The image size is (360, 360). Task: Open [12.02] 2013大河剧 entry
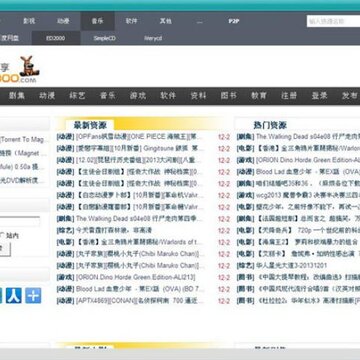pyautogui.click(x=139, y=160)
